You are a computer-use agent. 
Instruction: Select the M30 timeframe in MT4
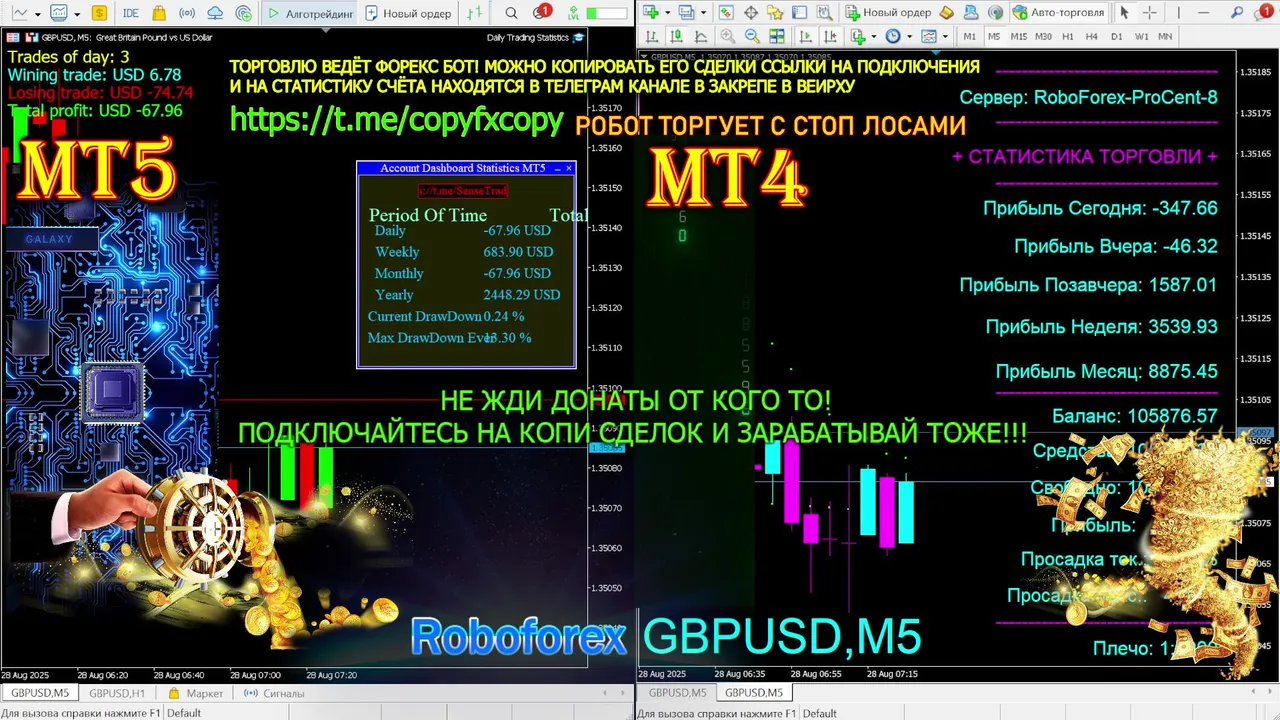coord(1043,36)
